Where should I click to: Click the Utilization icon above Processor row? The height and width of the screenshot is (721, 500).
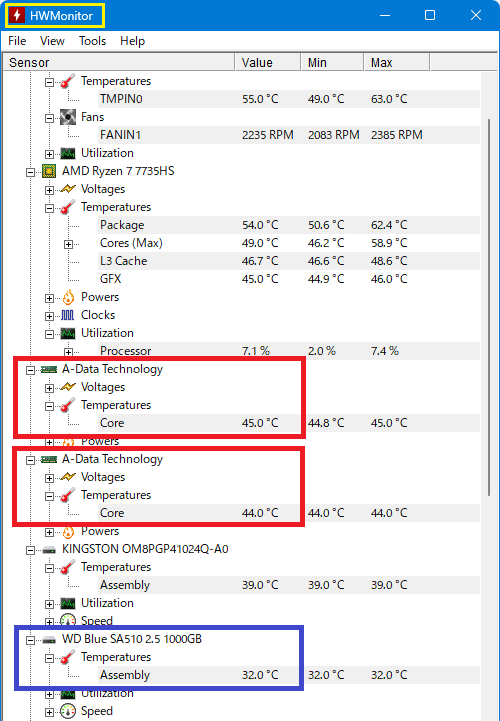(68, 333)
